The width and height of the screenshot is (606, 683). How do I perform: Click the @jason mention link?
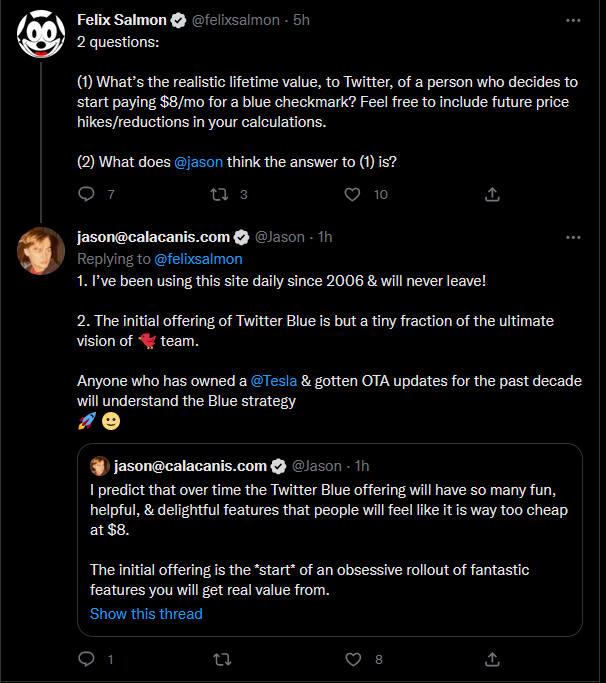point(199,162)
